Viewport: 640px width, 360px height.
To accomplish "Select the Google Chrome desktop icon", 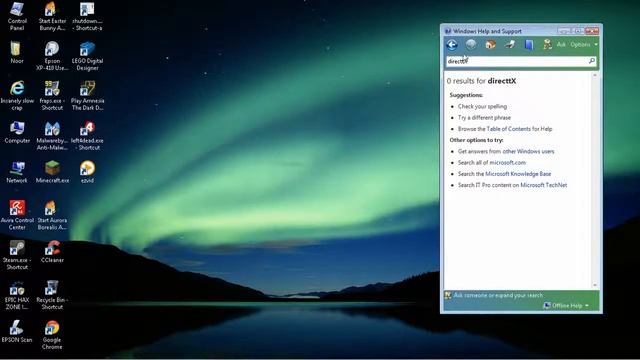I will point(52,335).
